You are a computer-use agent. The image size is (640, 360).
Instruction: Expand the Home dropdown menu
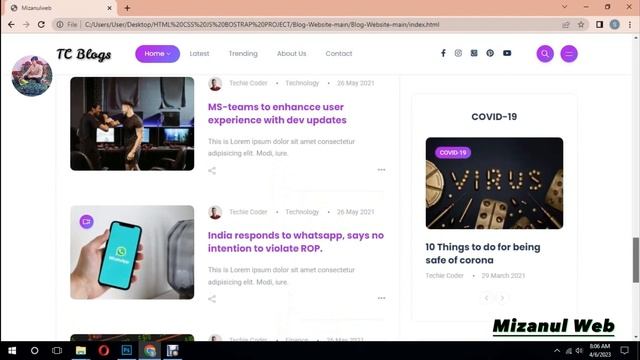[158, 54]
